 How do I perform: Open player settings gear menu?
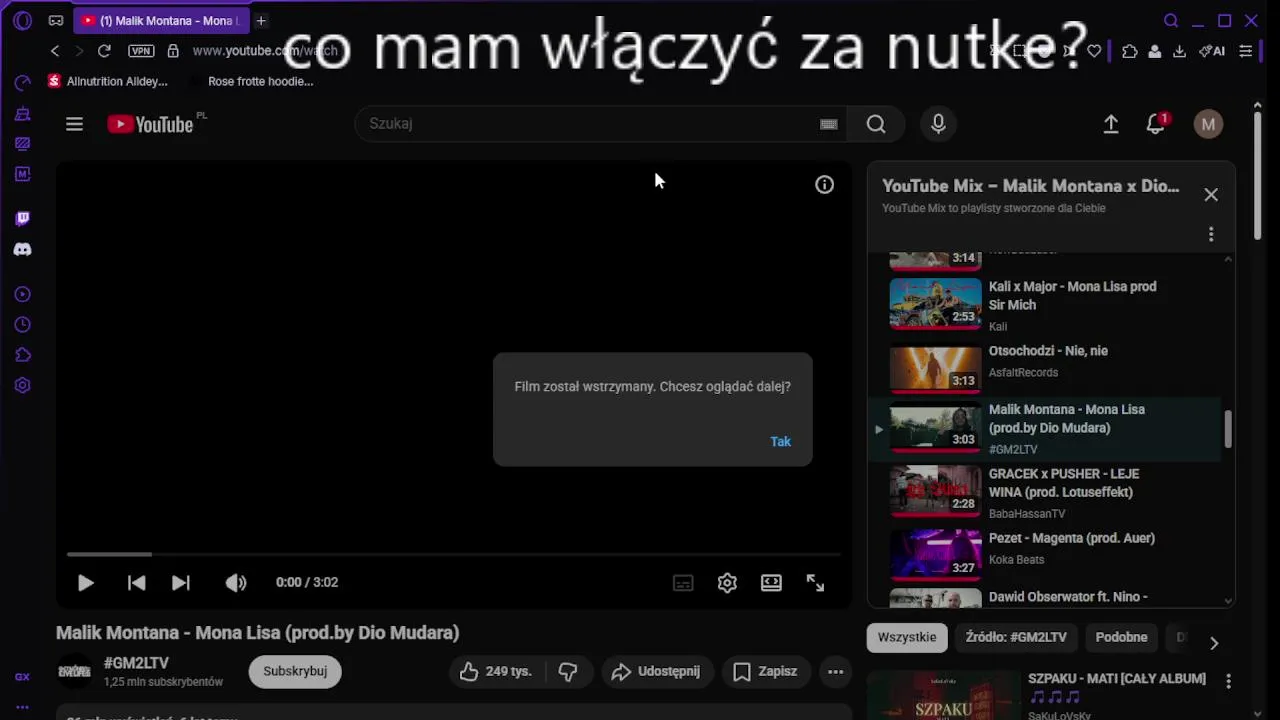pos(727,583)
